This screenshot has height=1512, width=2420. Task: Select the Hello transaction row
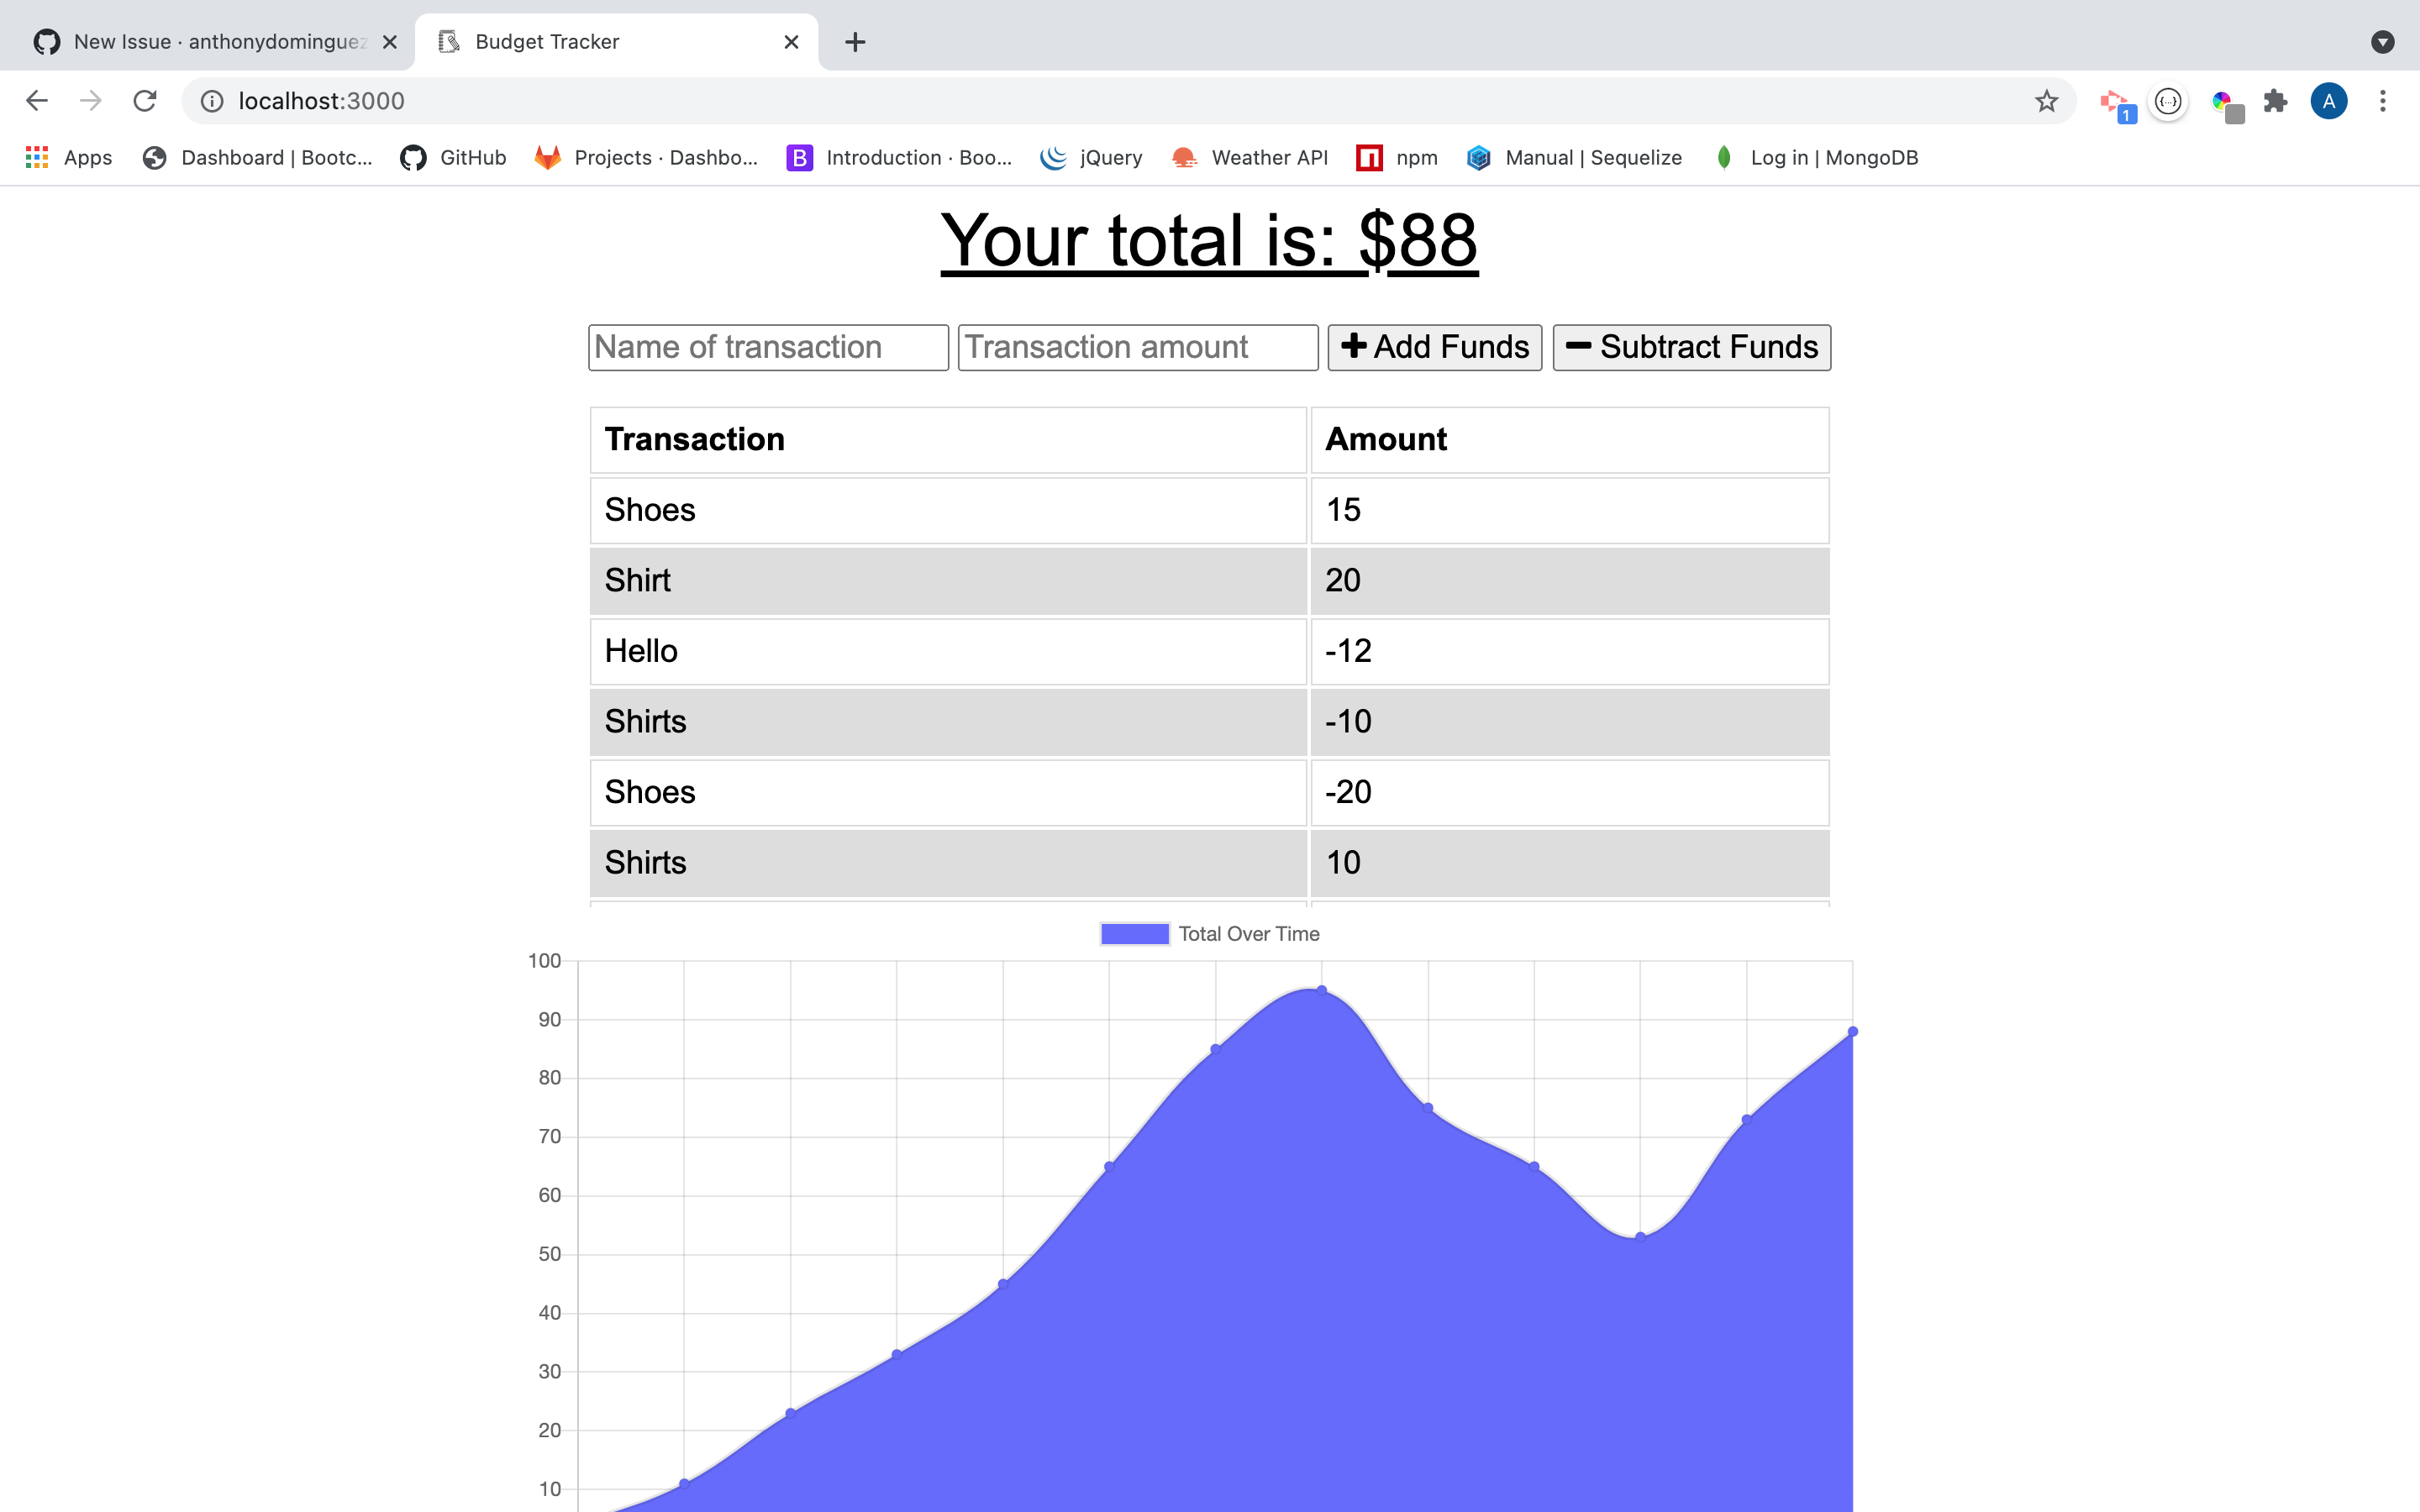947,651
